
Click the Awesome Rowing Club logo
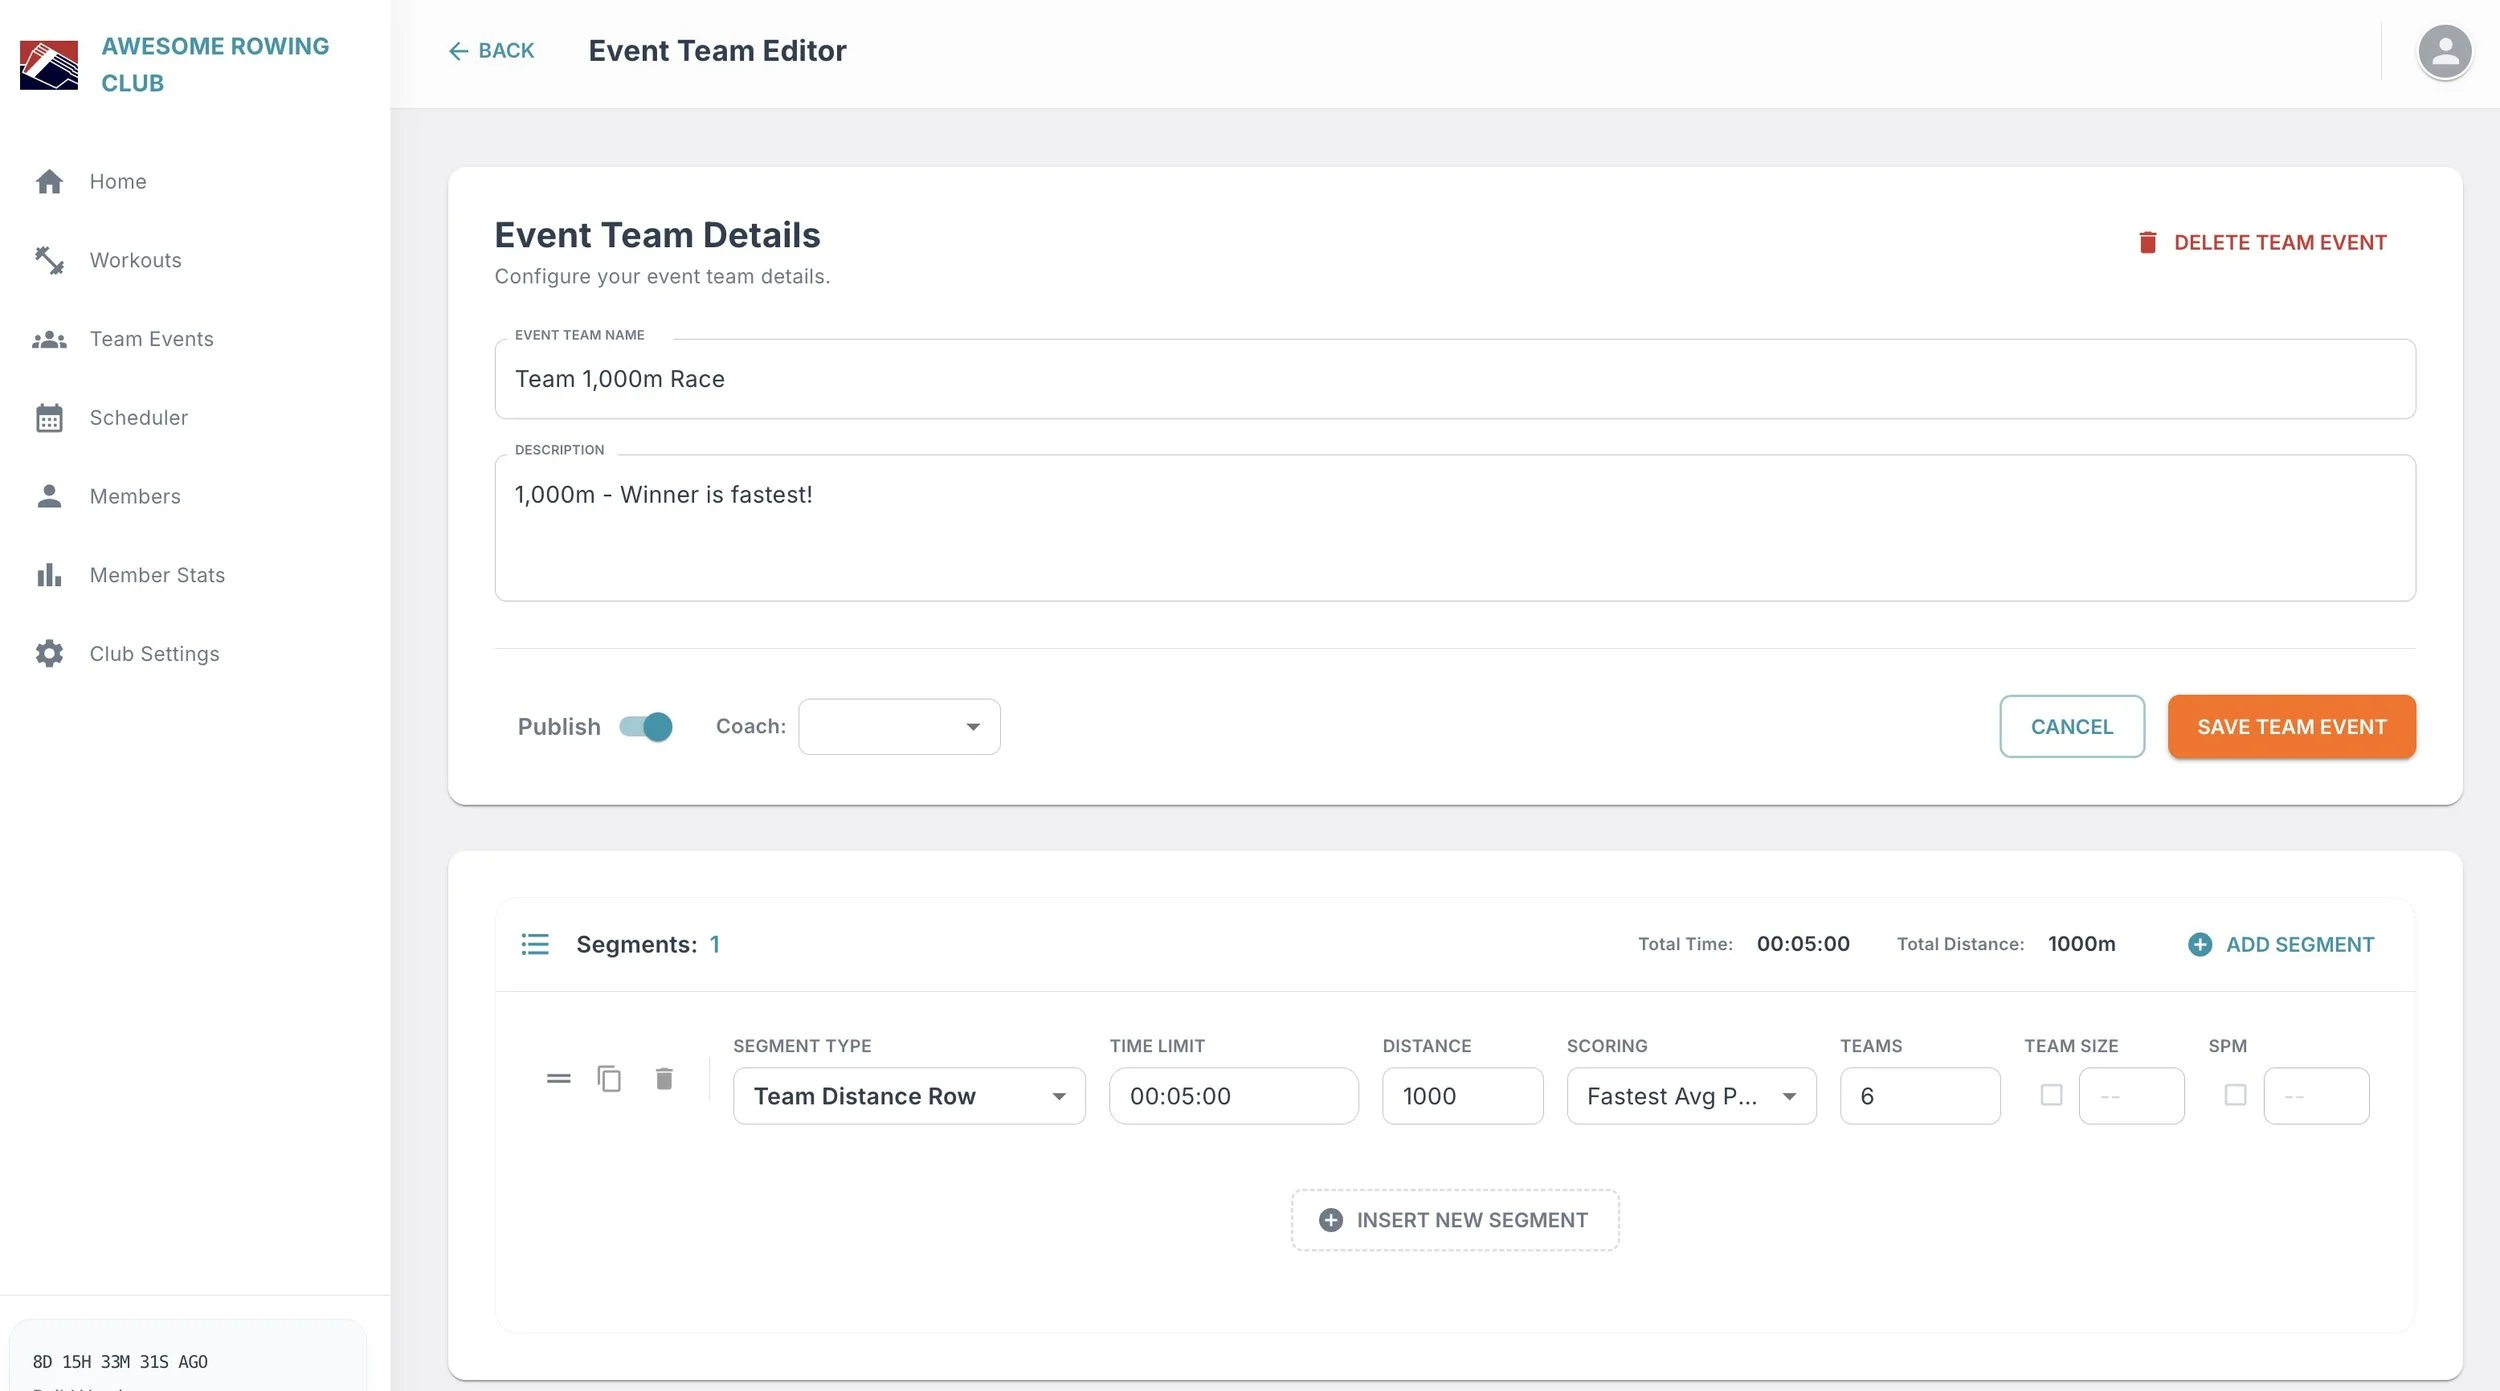pos(49,65)
